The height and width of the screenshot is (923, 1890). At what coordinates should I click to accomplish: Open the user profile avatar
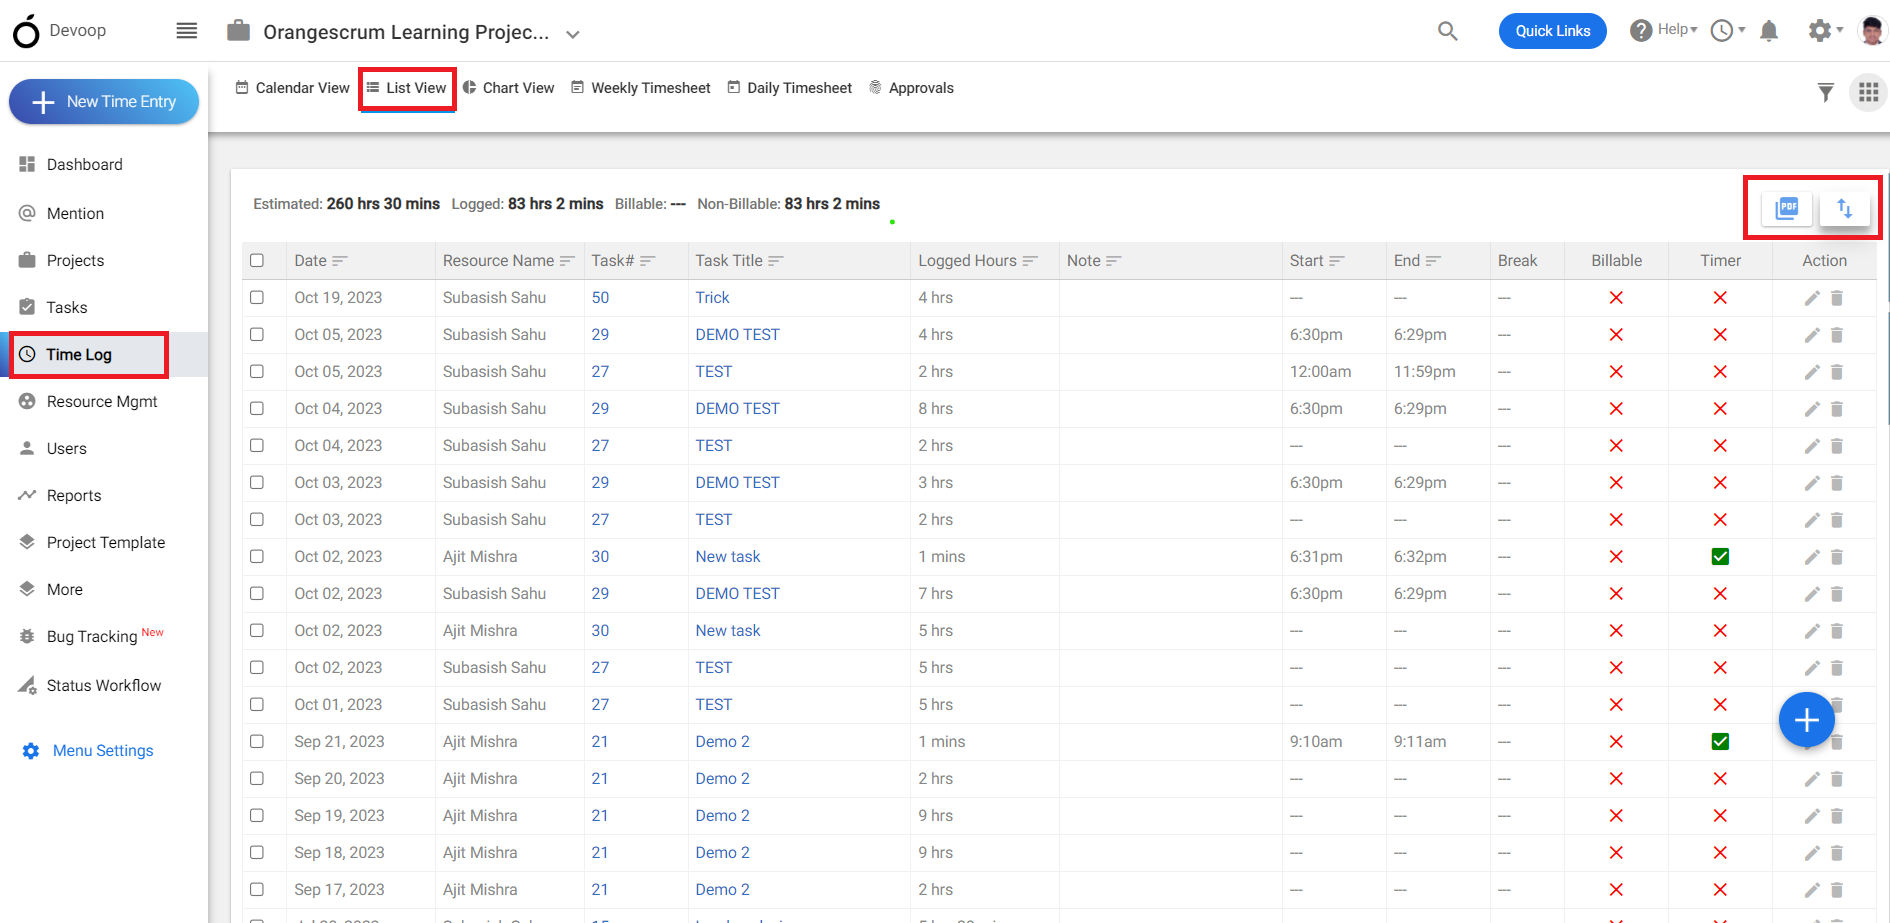pos(1872,31)
